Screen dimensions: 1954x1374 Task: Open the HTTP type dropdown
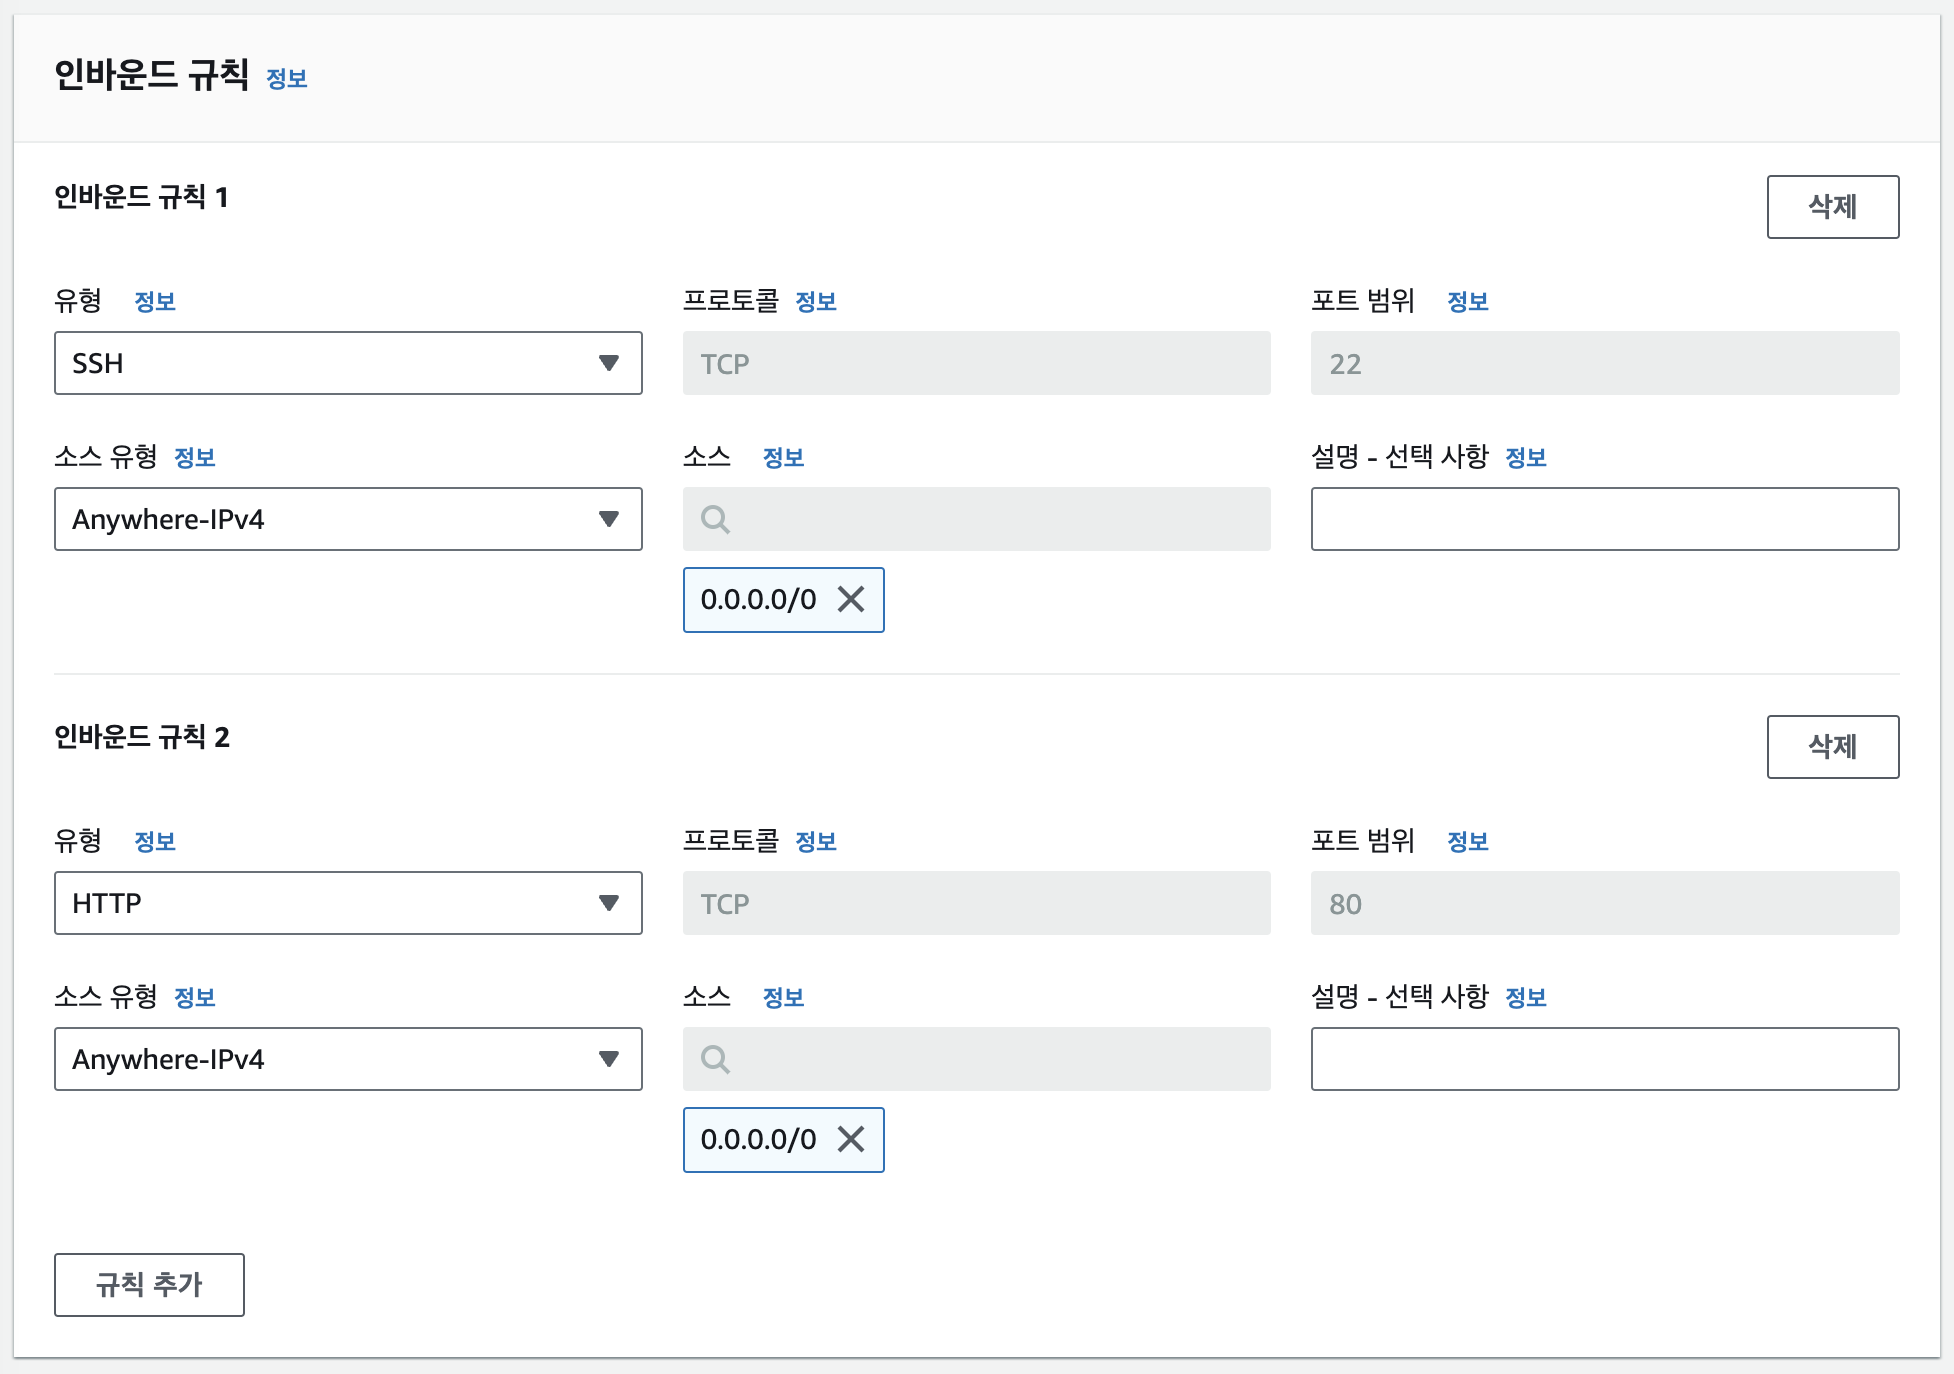click(348, 903)
